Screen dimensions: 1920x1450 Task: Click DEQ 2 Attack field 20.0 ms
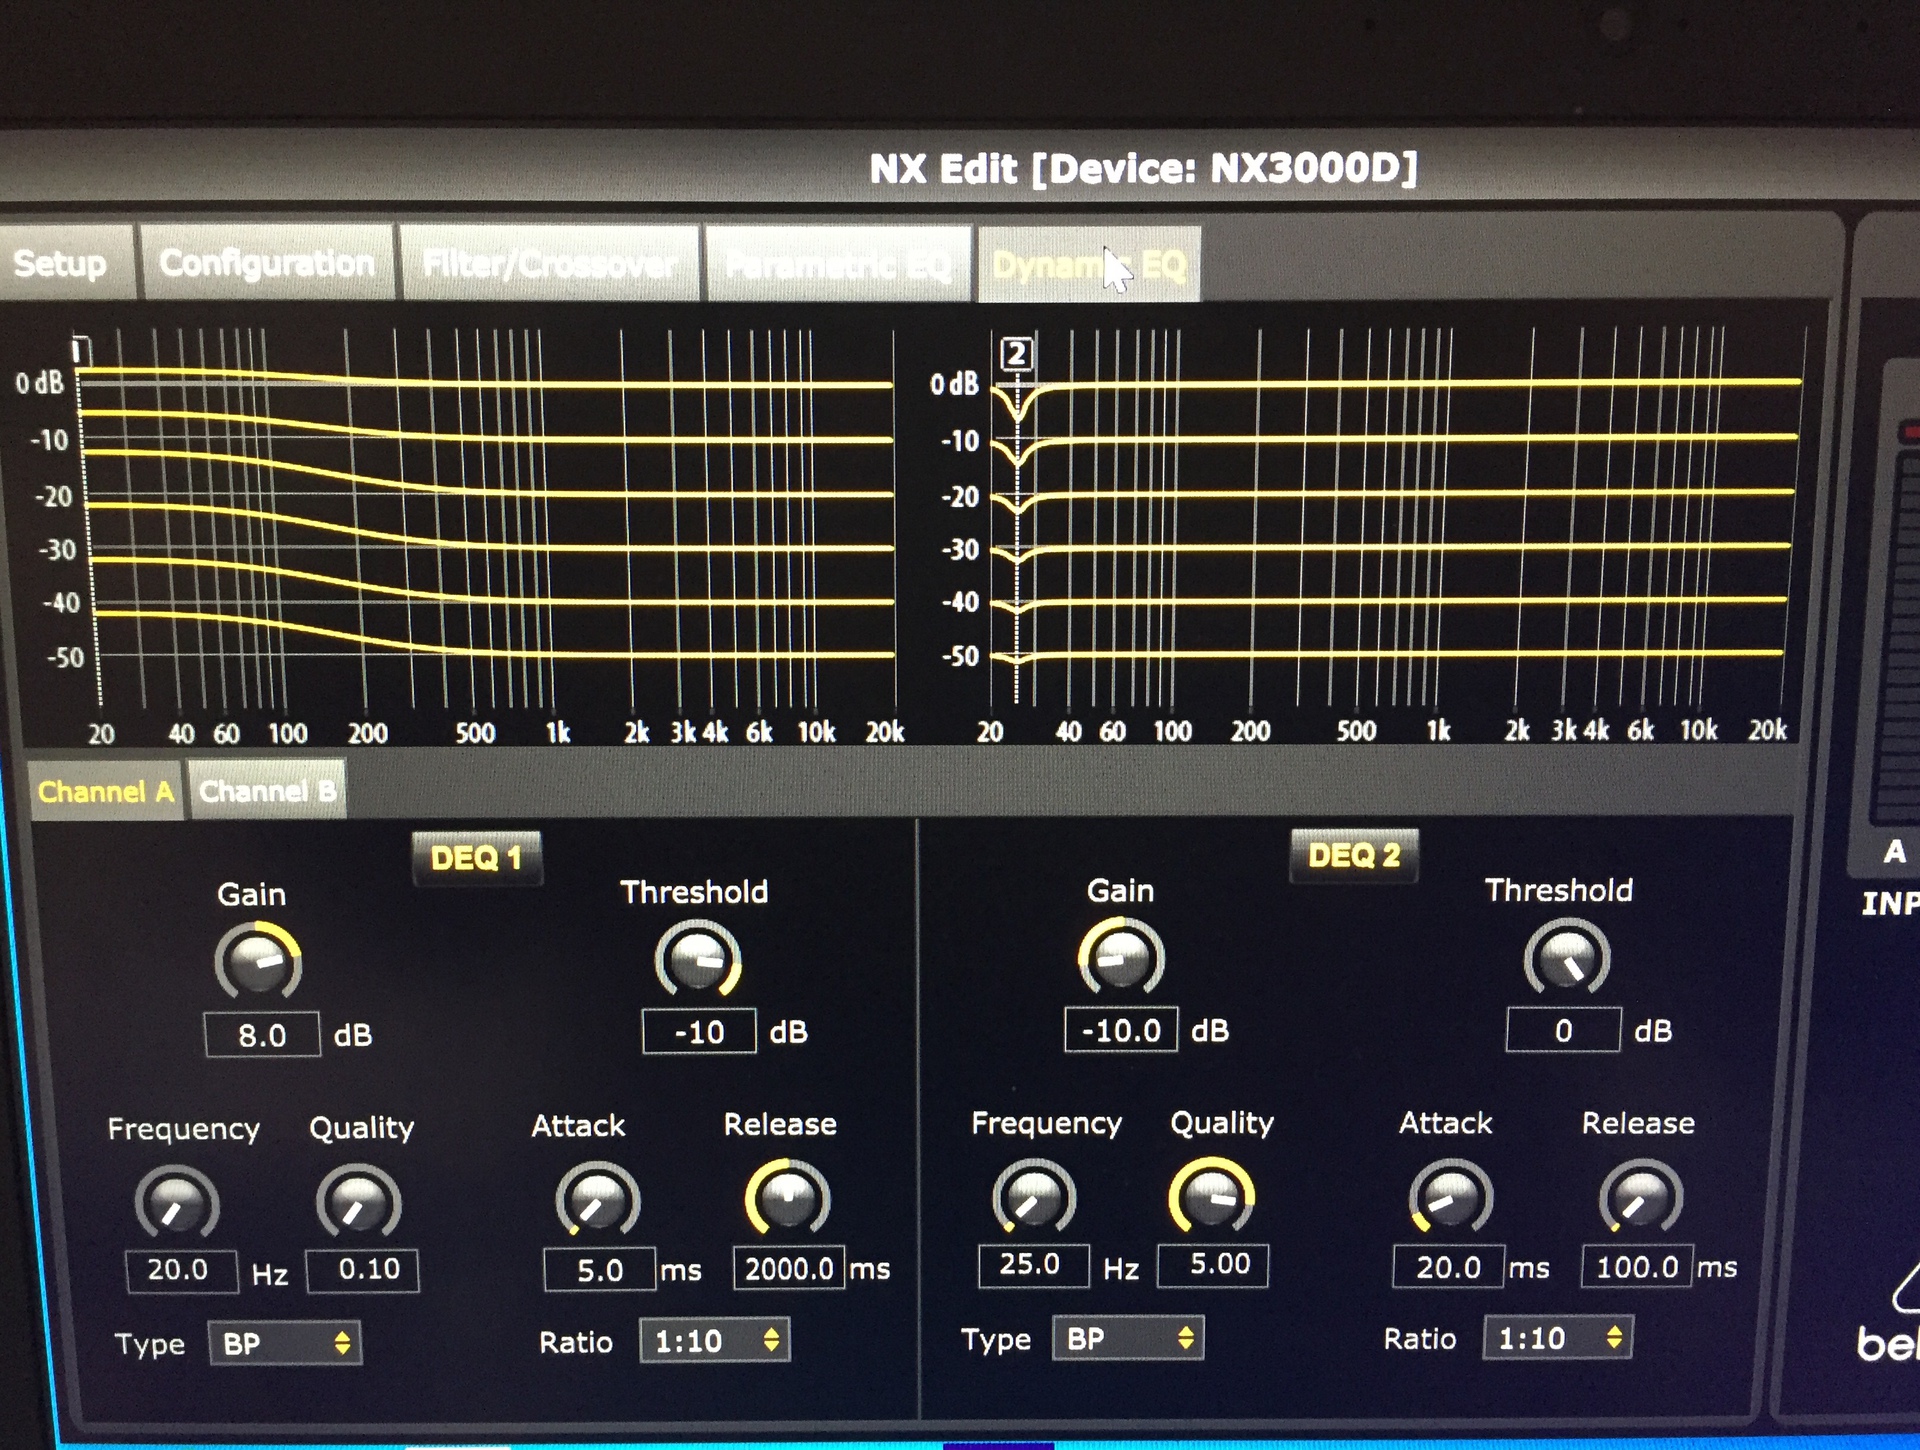click(x=1448, y=1267)
